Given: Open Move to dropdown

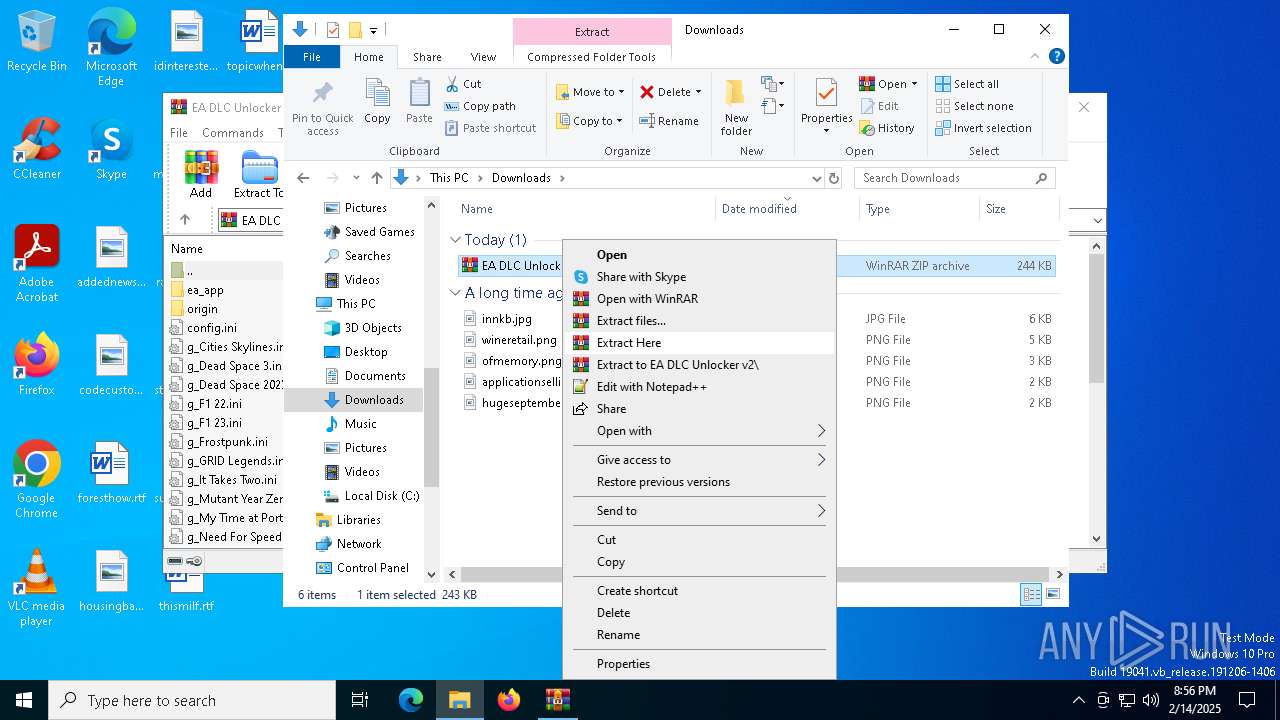Looking at the screenshot, I should pos(589,92).
